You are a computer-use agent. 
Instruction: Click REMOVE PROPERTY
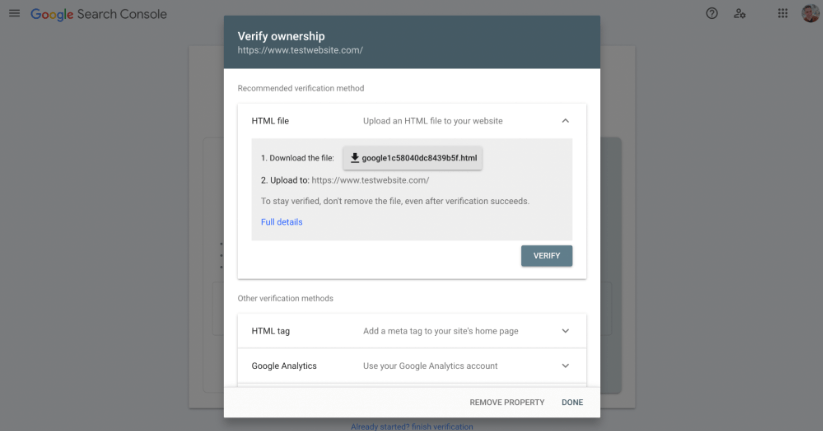tap(507, 402)
